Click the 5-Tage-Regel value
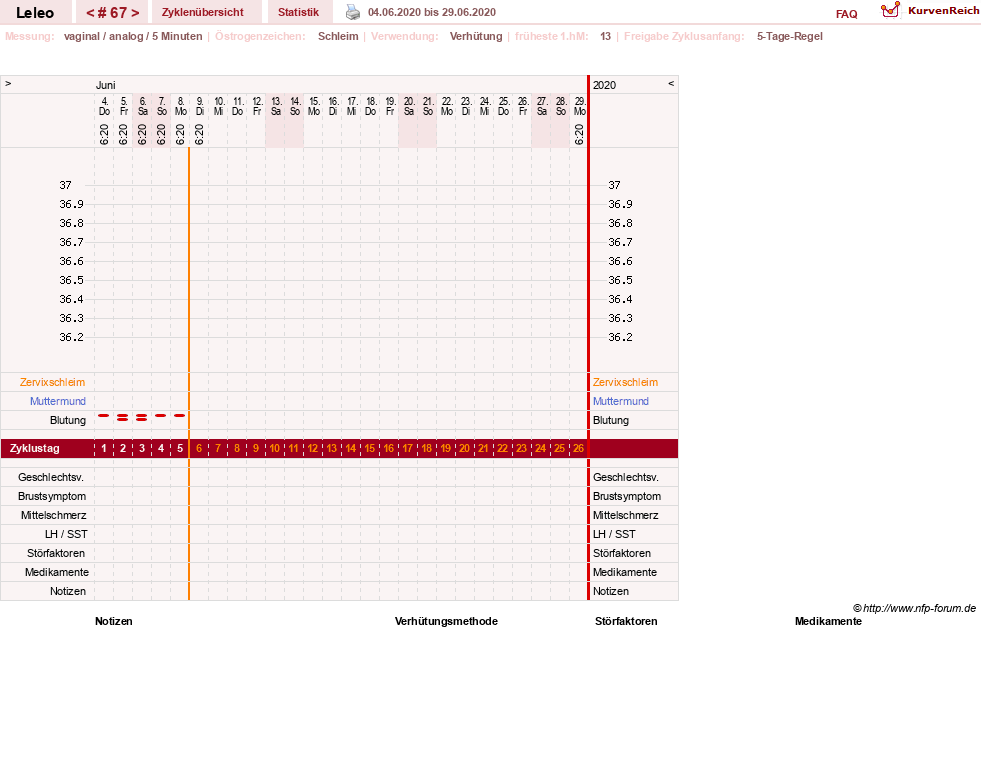Viewport: 981px width, 780px height. pos(790,36)
